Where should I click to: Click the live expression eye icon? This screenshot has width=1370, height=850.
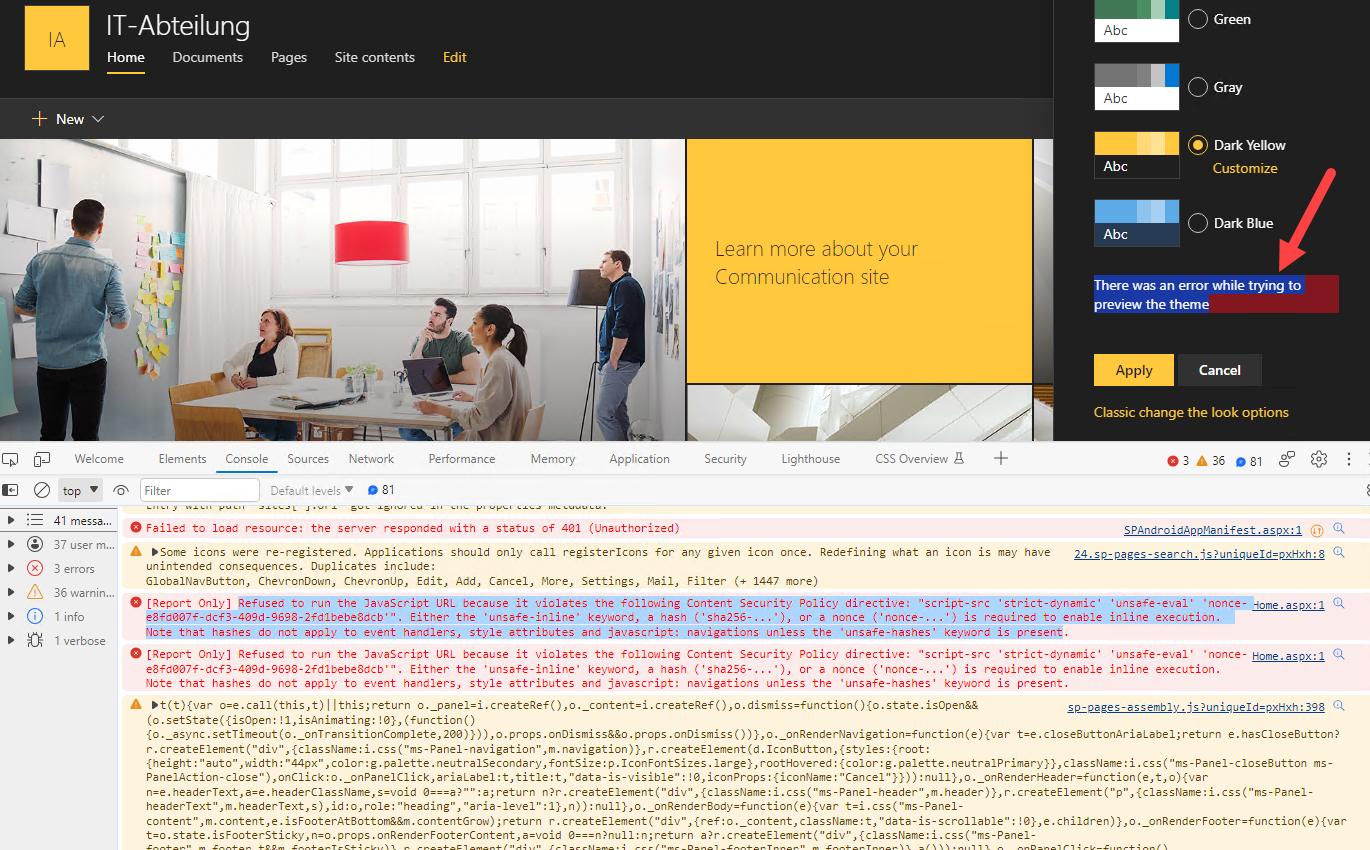121,490
